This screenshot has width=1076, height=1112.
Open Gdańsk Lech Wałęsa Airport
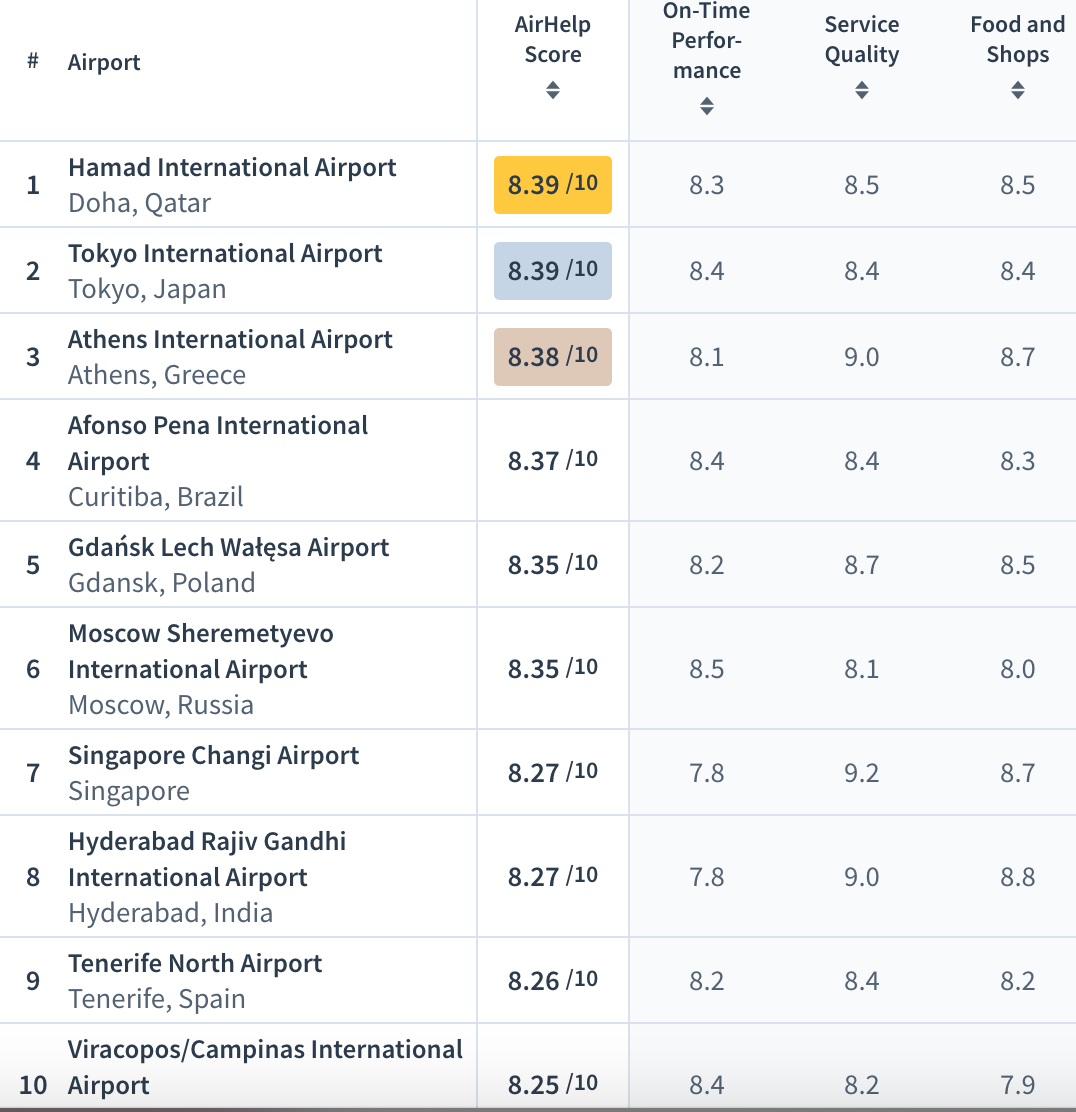[228, 548]
